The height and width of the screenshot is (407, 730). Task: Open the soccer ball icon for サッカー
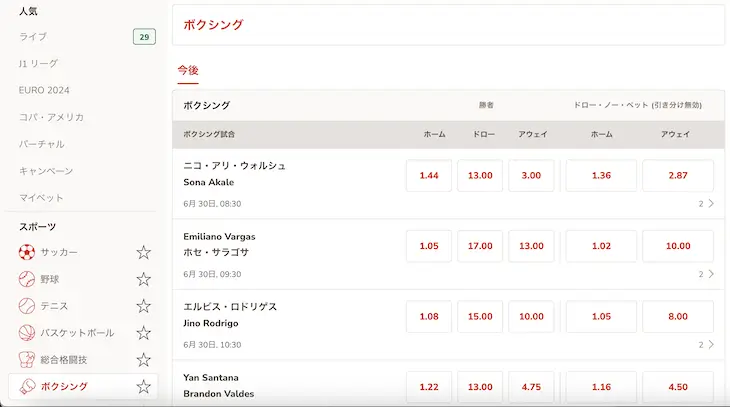[27, 252]
